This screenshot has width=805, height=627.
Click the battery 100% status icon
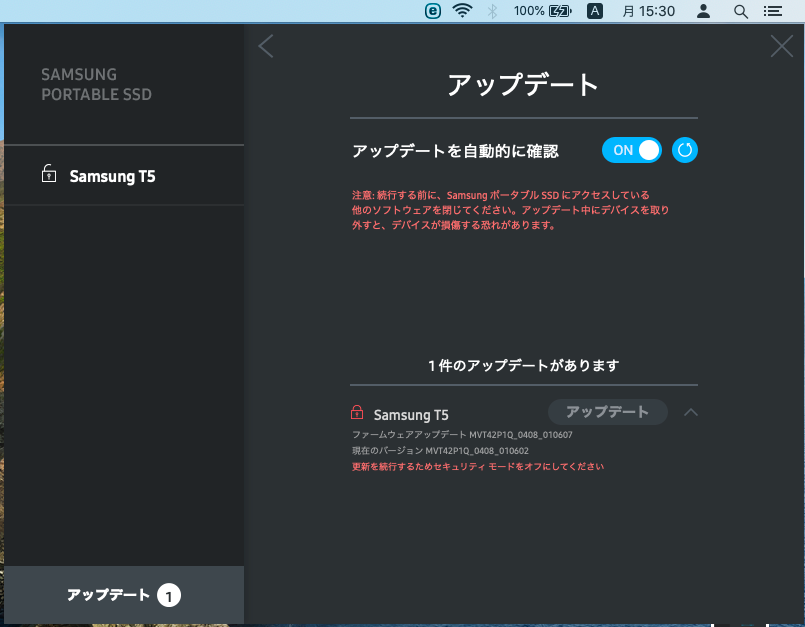coord(547,11)
